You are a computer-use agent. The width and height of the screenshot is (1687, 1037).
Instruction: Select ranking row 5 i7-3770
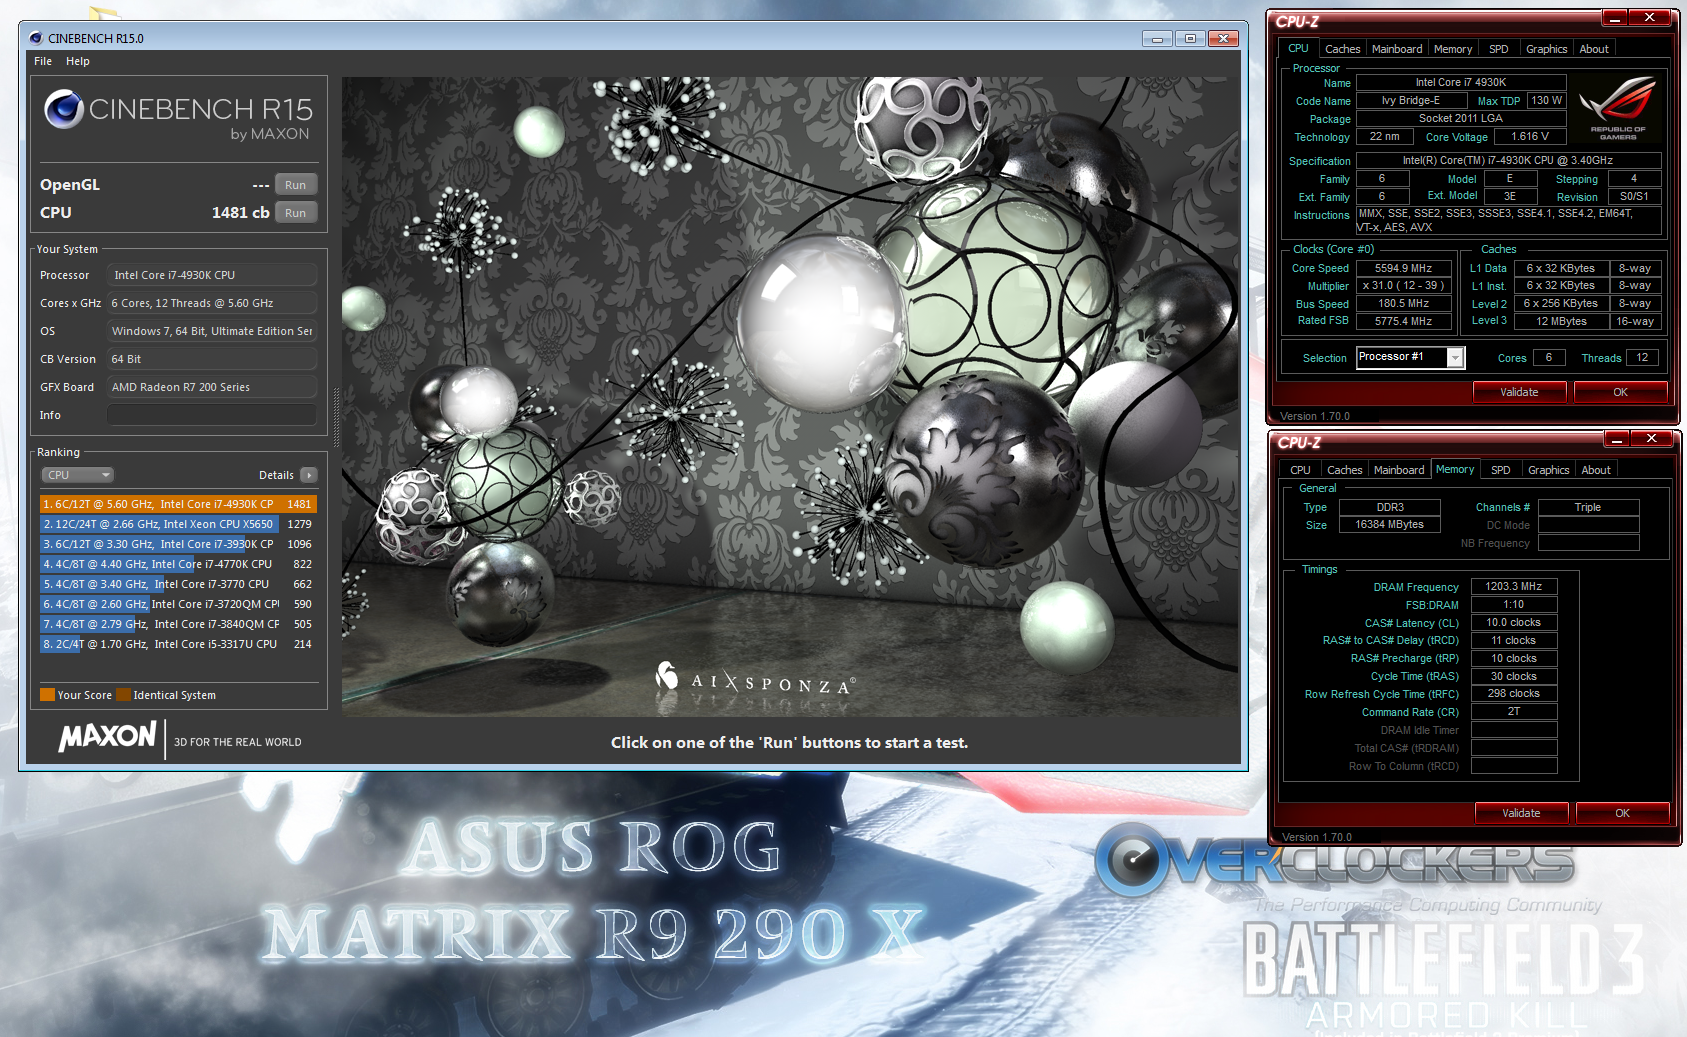[178, 584]
